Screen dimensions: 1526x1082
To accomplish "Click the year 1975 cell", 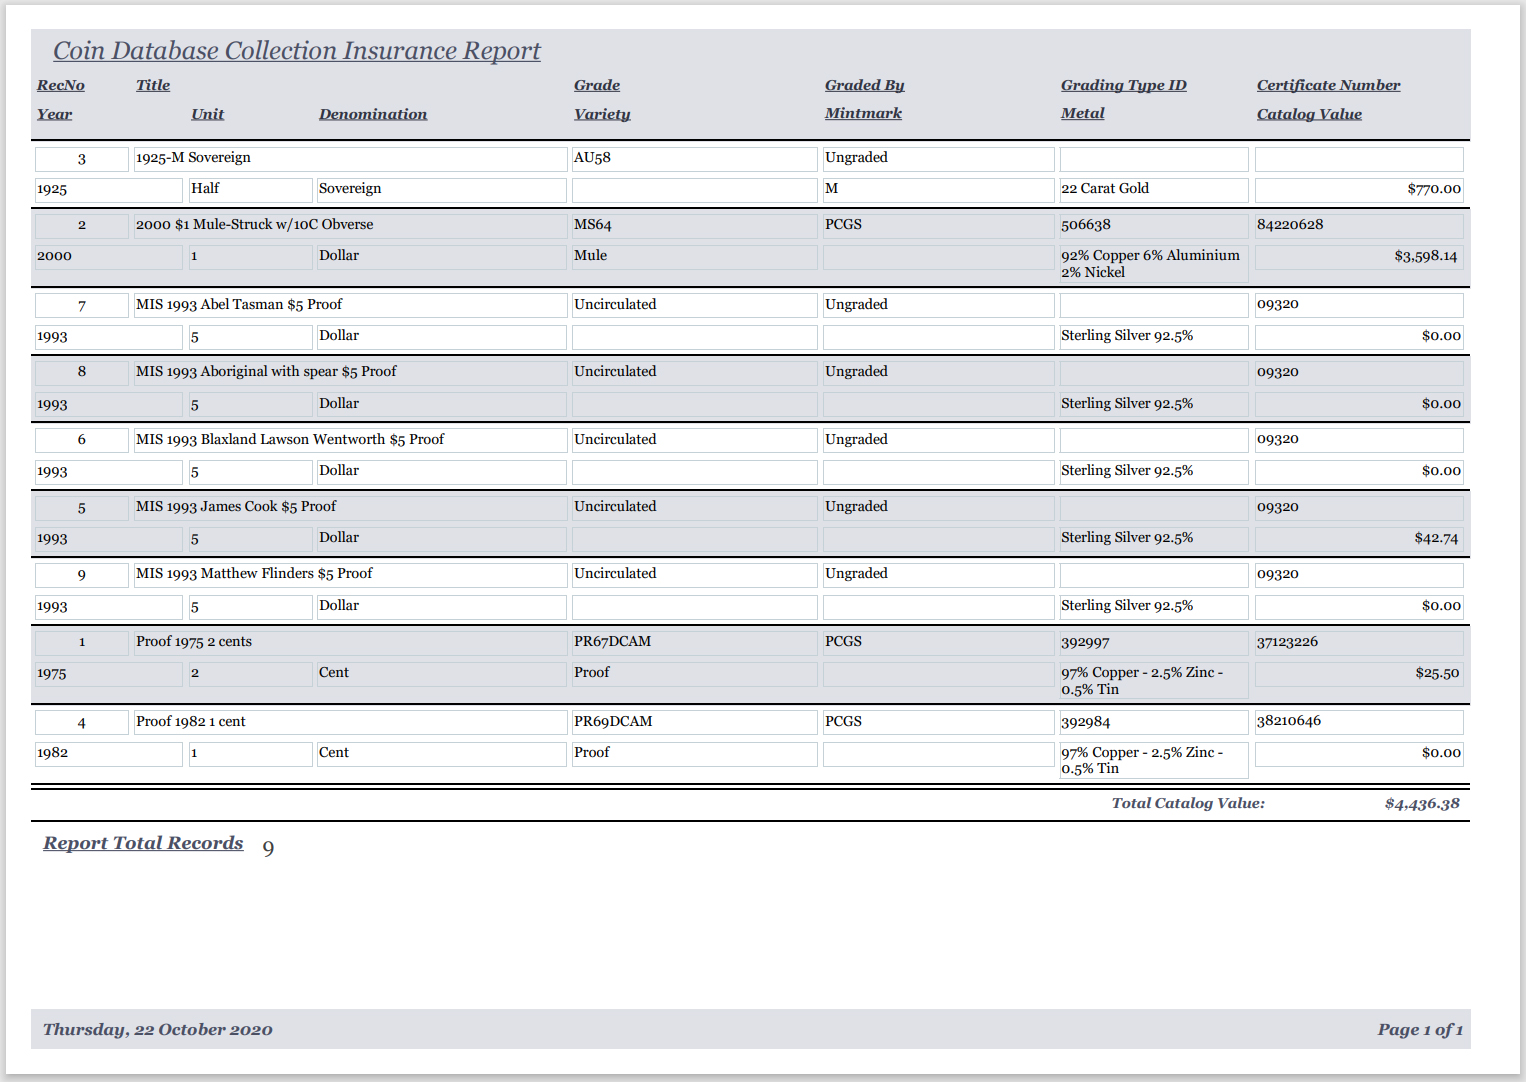I will (x=108, y=674).
